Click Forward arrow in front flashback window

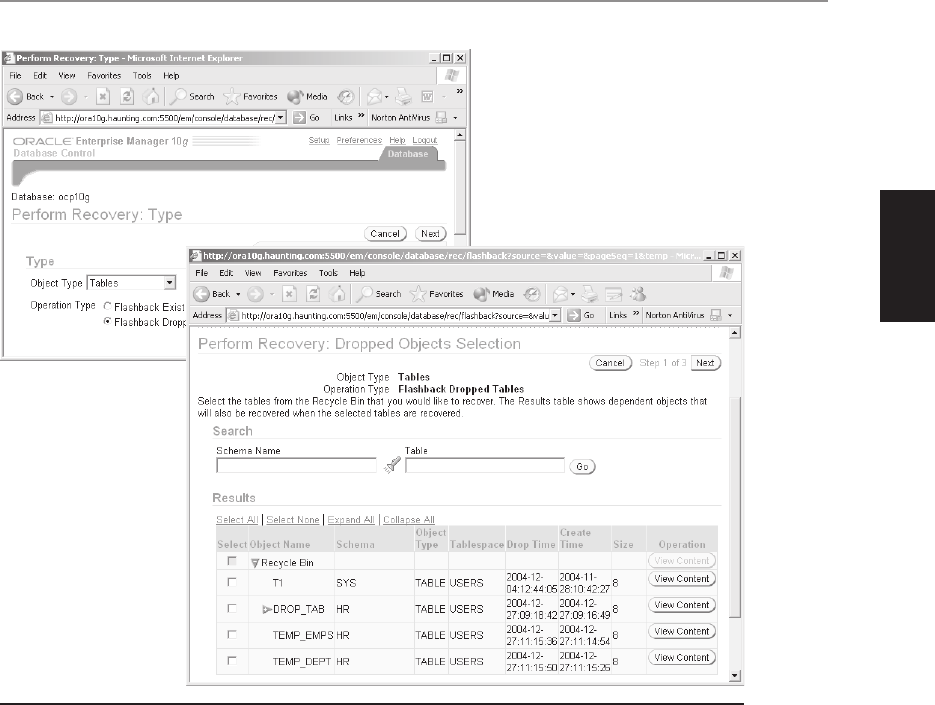[x=255, y=294]
